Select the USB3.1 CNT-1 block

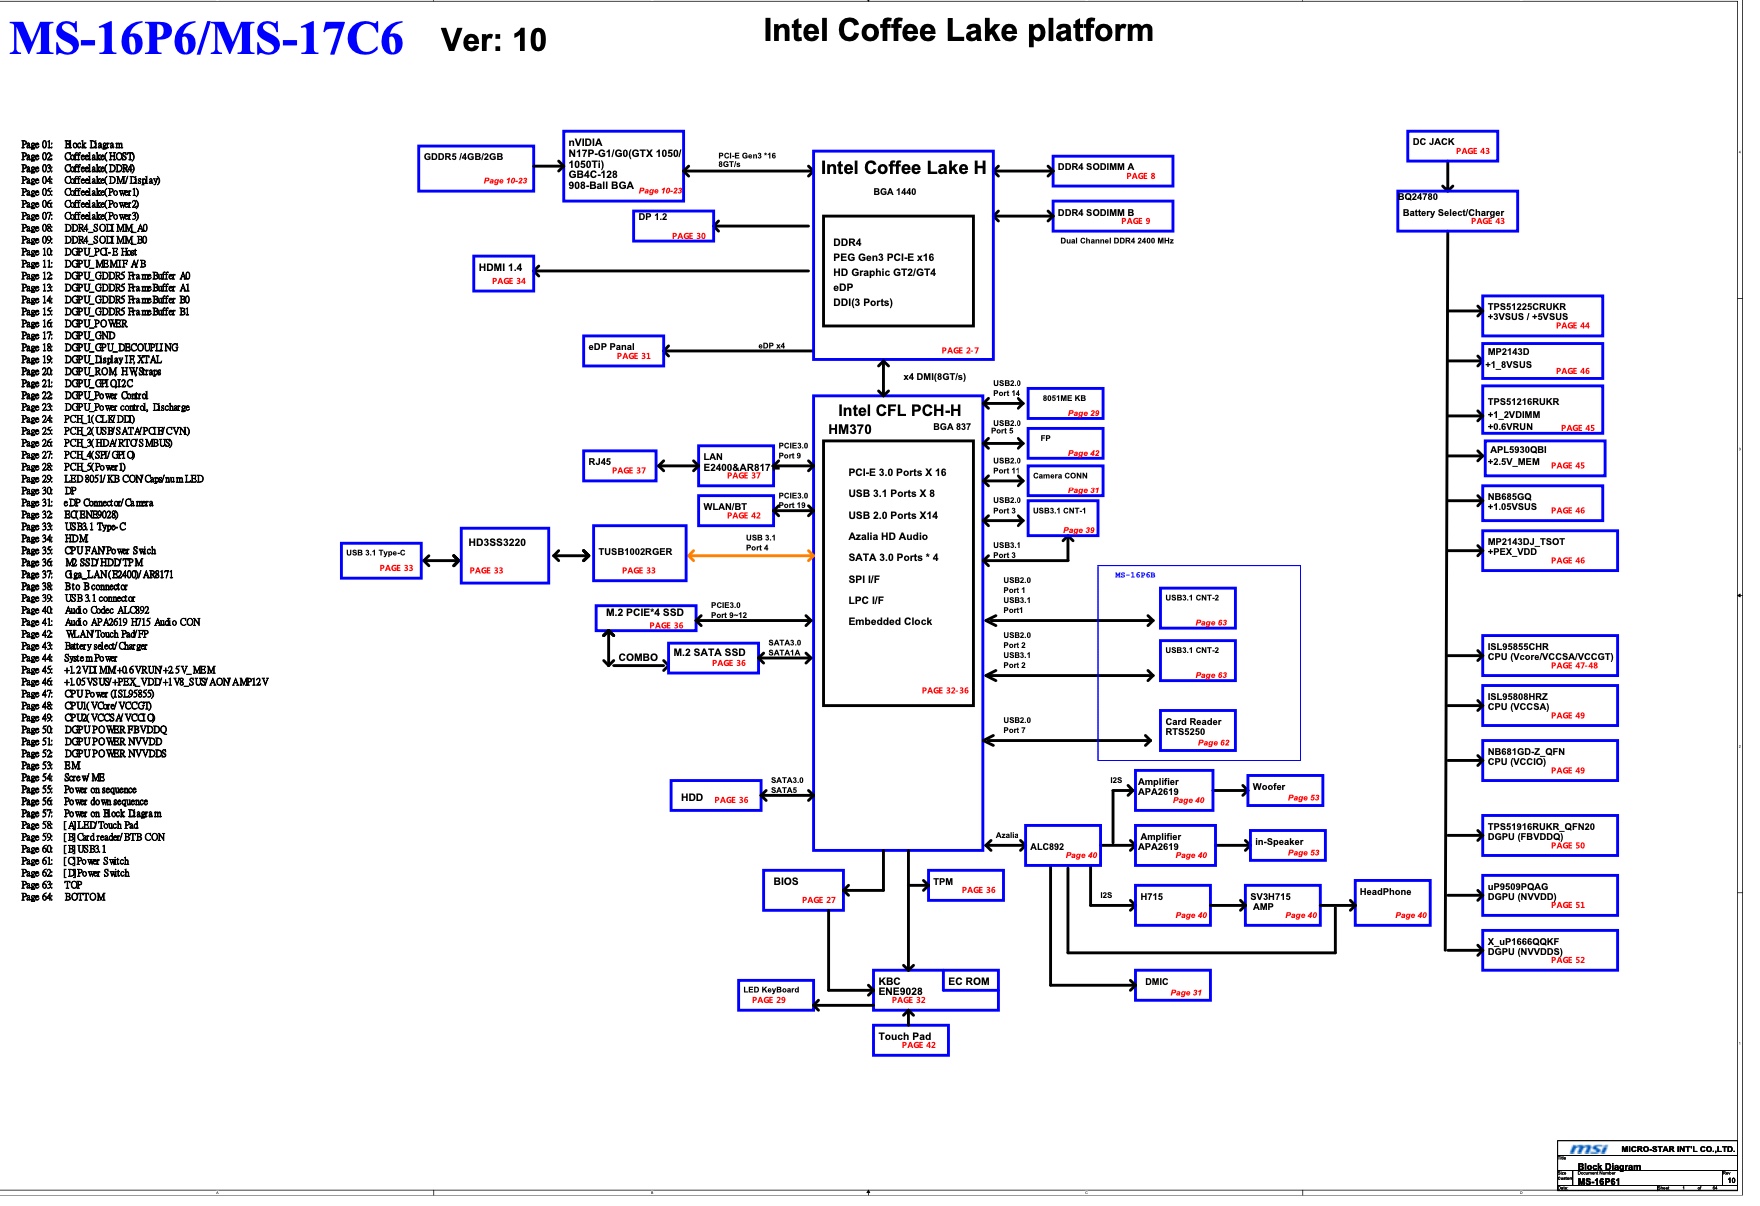[x=1063, y=518]
